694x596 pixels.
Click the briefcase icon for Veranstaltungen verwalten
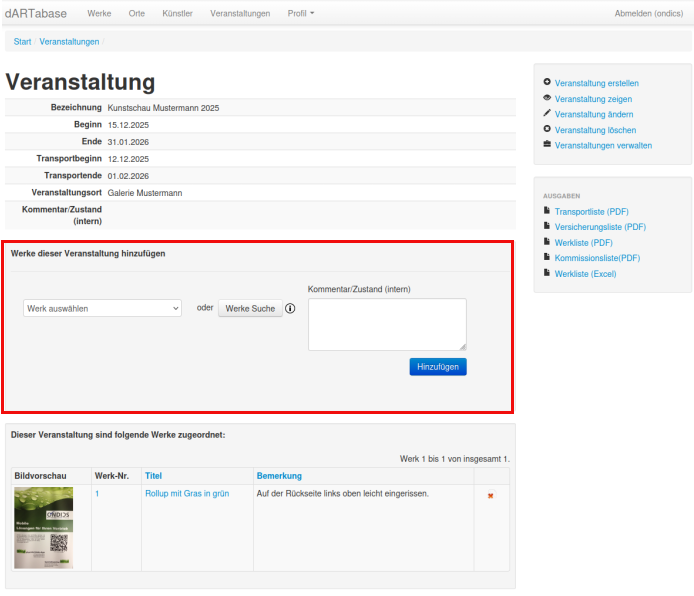[546, 145]
